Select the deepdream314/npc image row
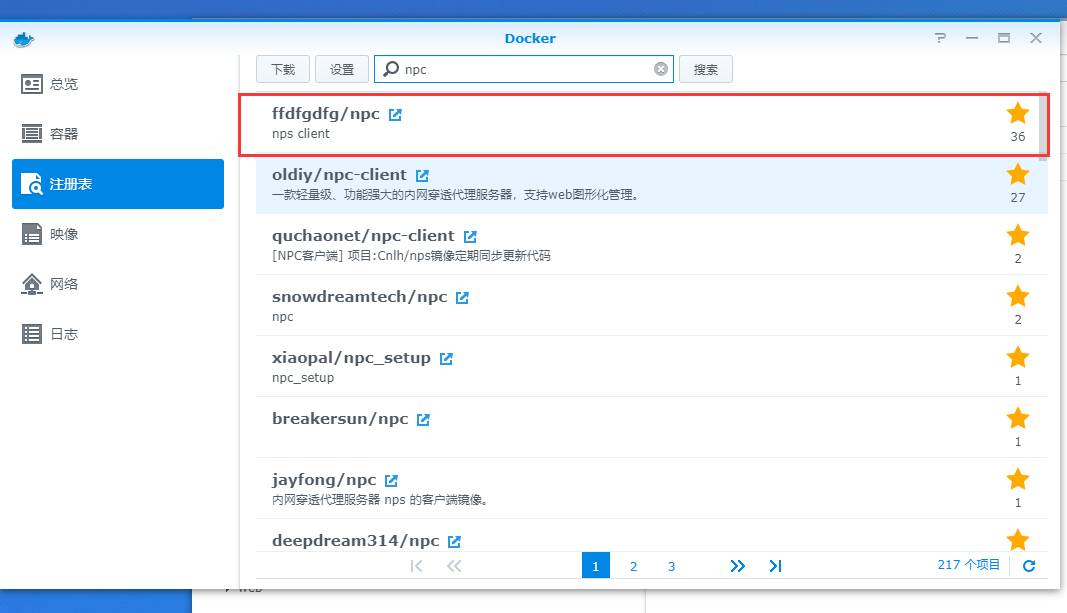 (x=651, y=535)
